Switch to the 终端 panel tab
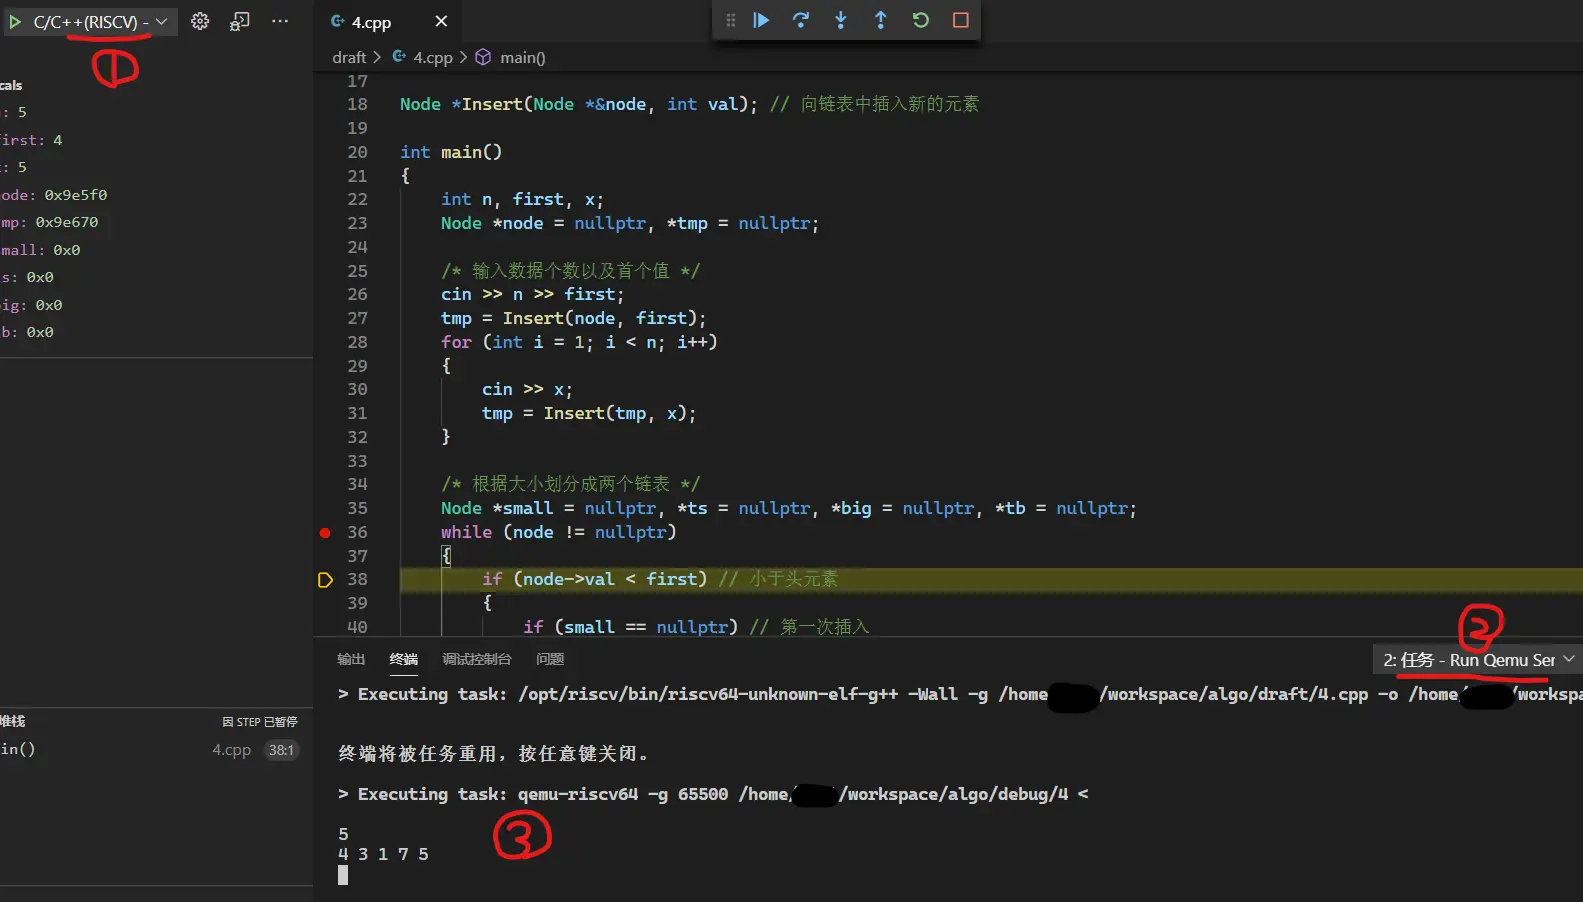This screenshot has width=1583, height=902. [x=404, y=659]
